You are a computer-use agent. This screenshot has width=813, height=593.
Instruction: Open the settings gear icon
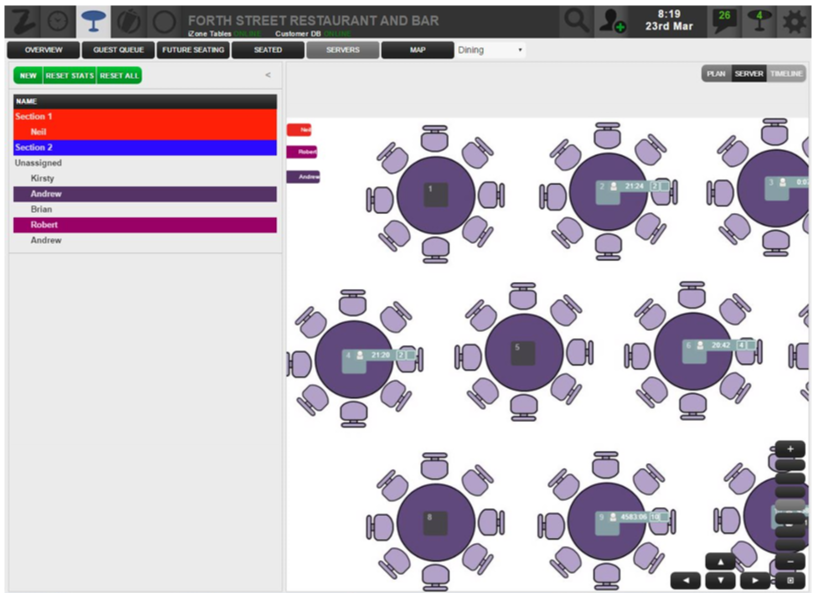click(794, 20)
